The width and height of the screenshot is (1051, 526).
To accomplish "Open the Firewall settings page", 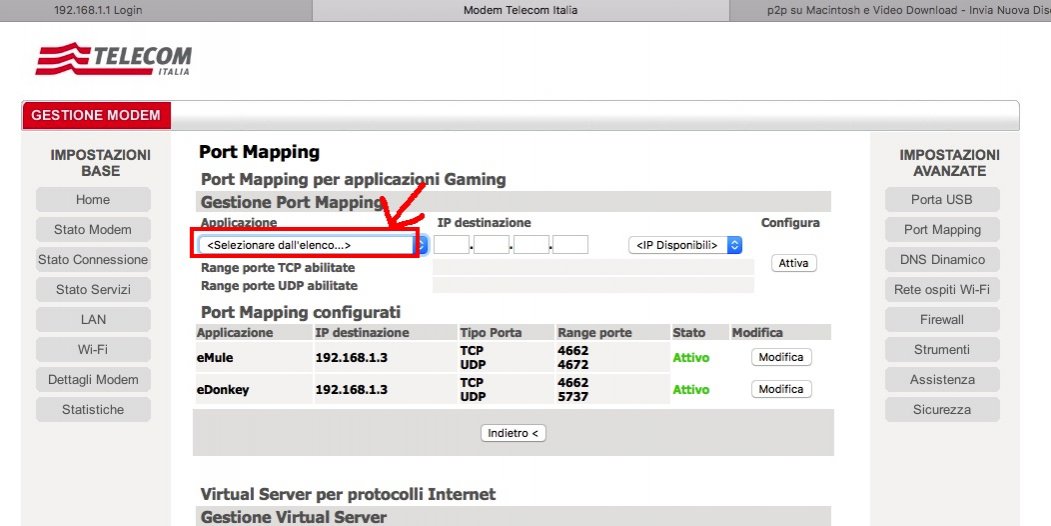I will click(x=941, y=319).
